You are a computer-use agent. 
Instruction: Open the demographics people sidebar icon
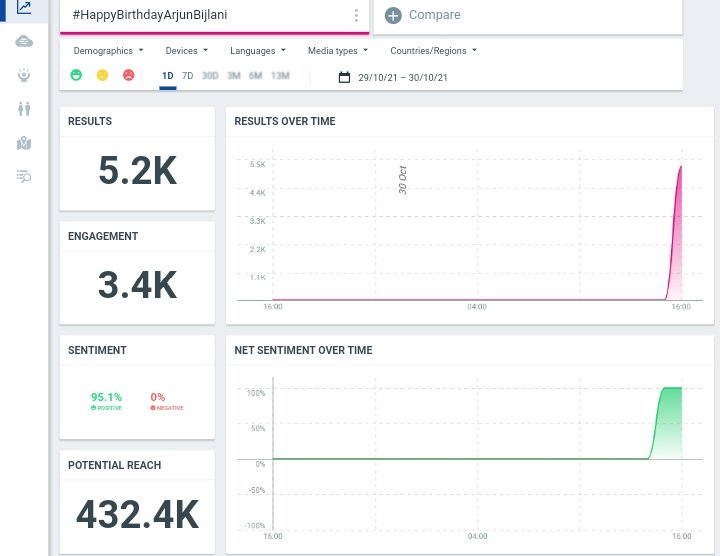coord(24,109)
